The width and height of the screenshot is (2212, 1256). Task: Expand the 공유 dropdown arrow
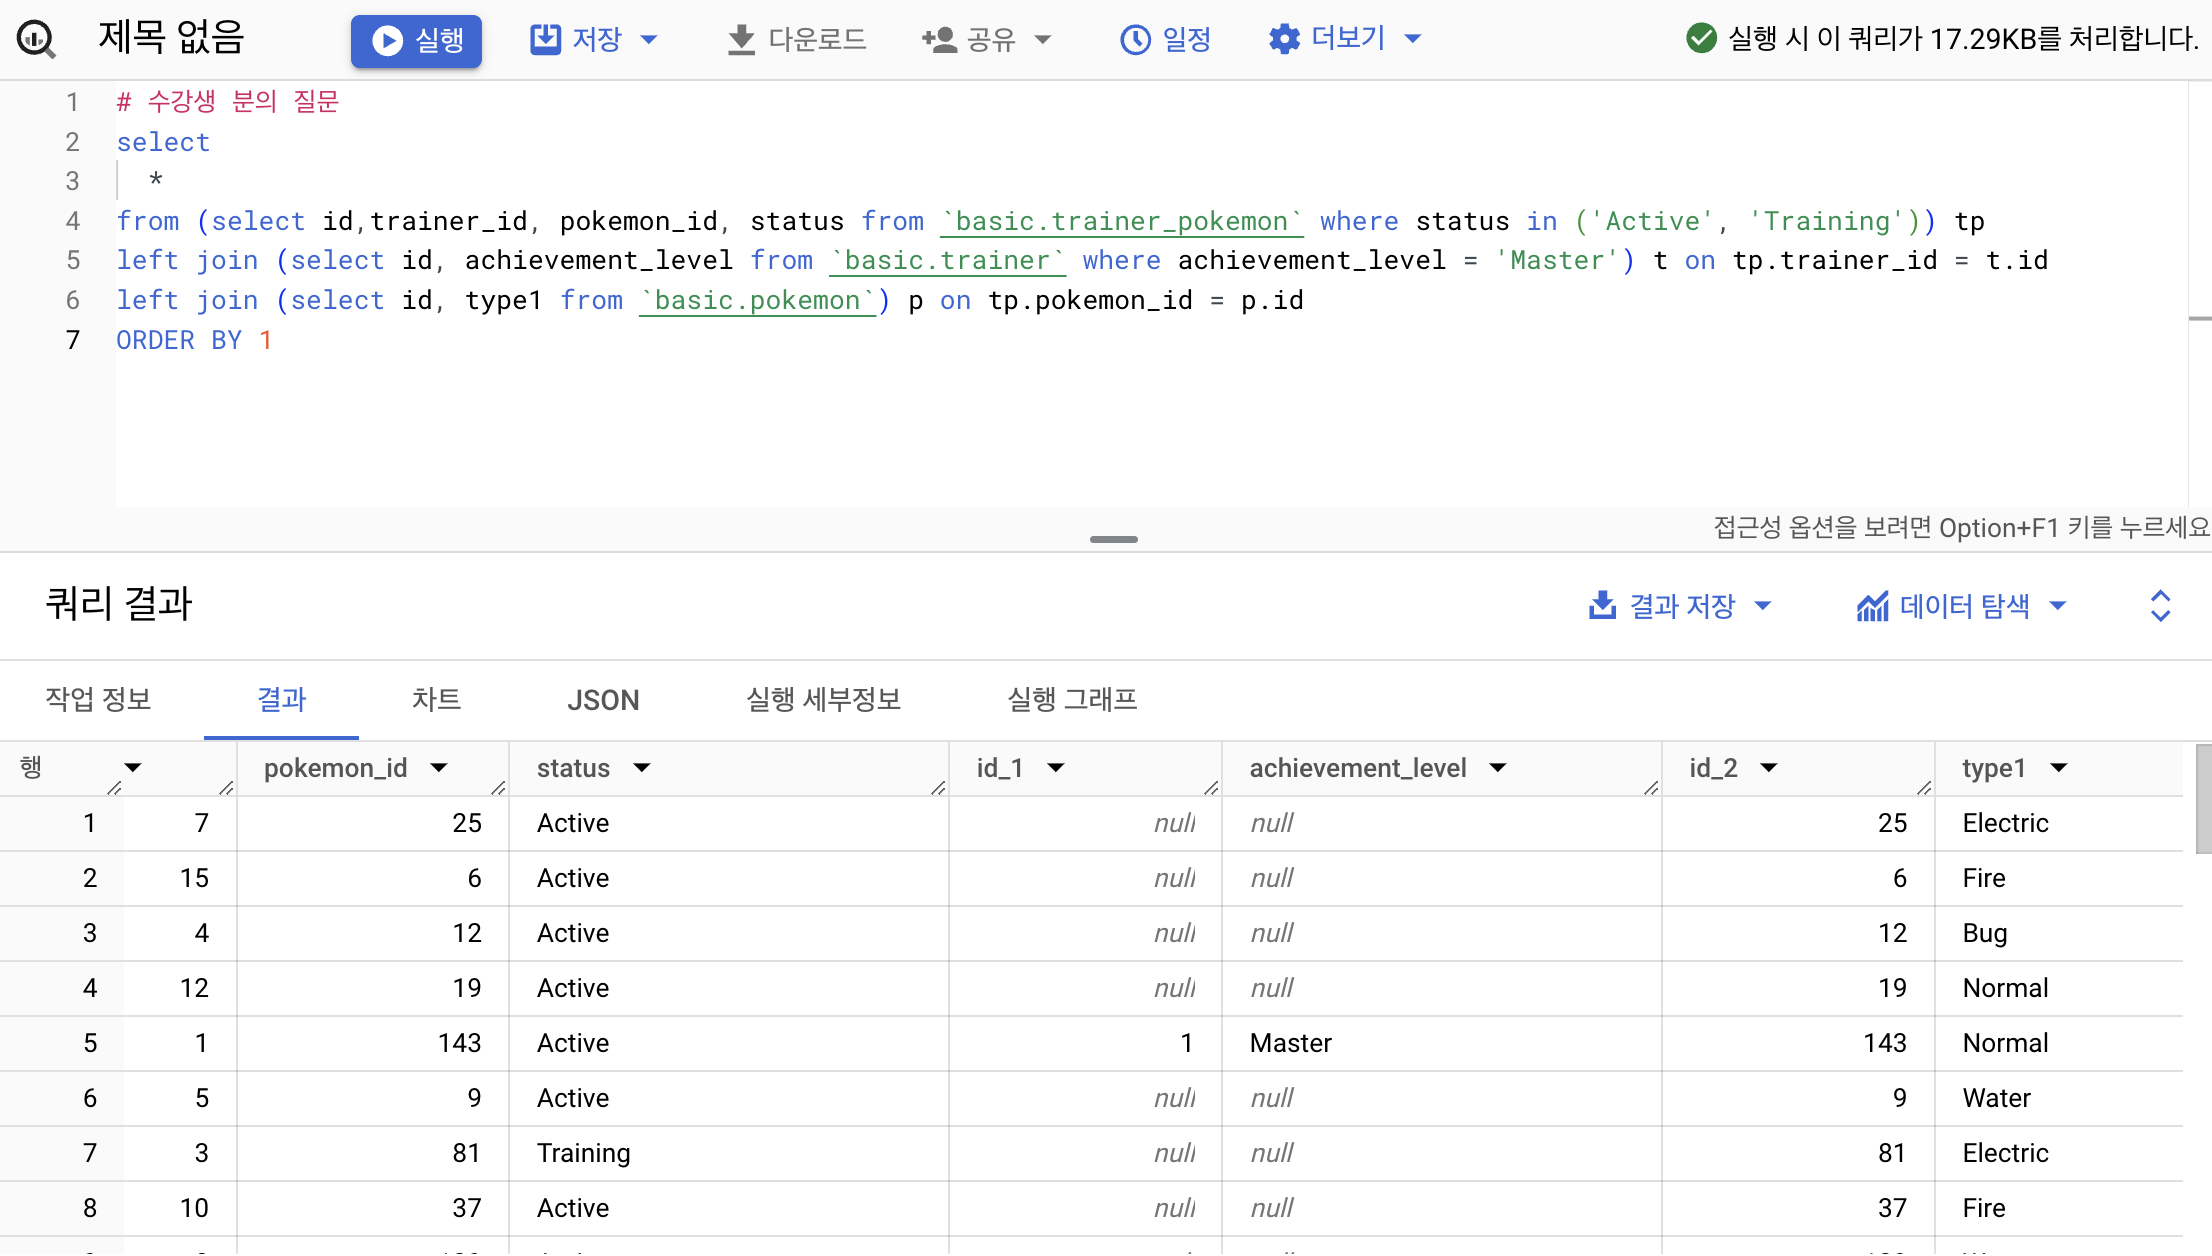coord(1043,40)
